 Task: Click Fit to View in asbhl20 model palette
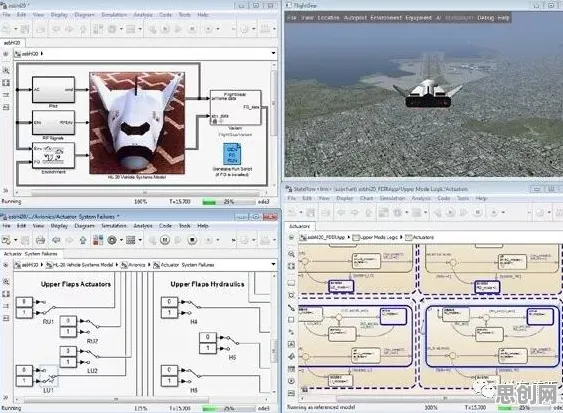pos(6,83)
